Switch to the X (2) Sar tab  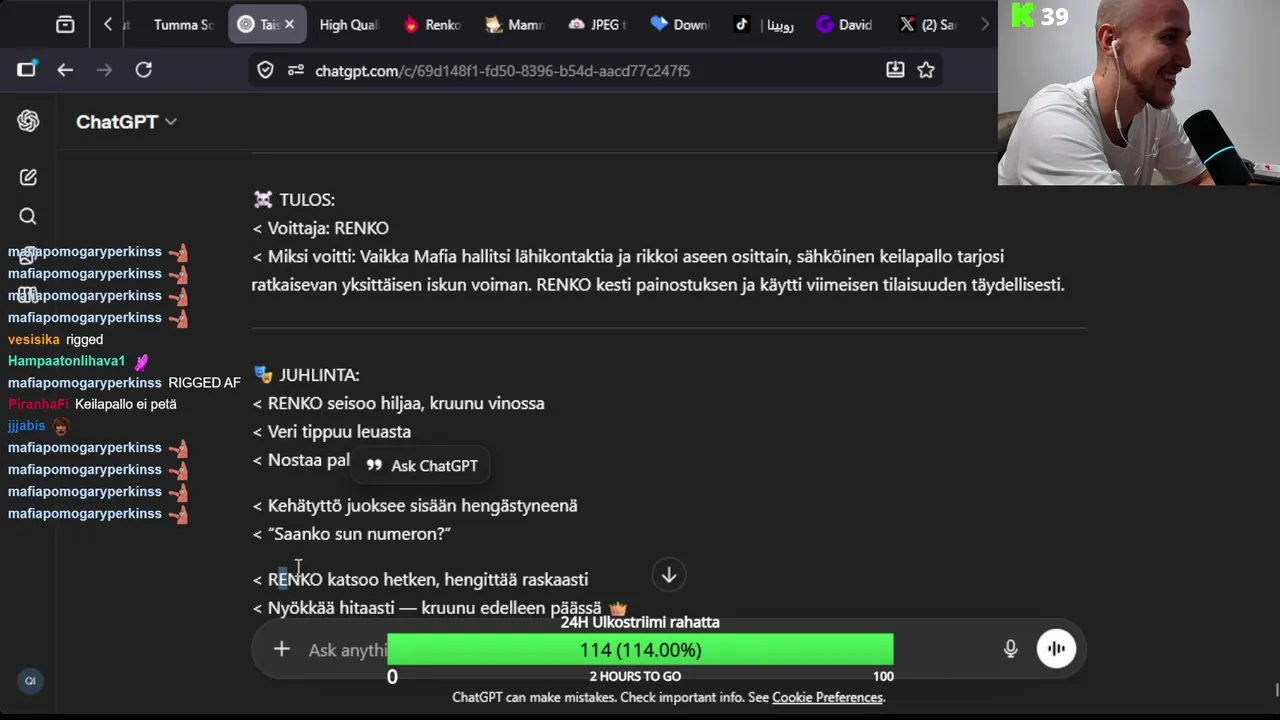coord(927,24)
